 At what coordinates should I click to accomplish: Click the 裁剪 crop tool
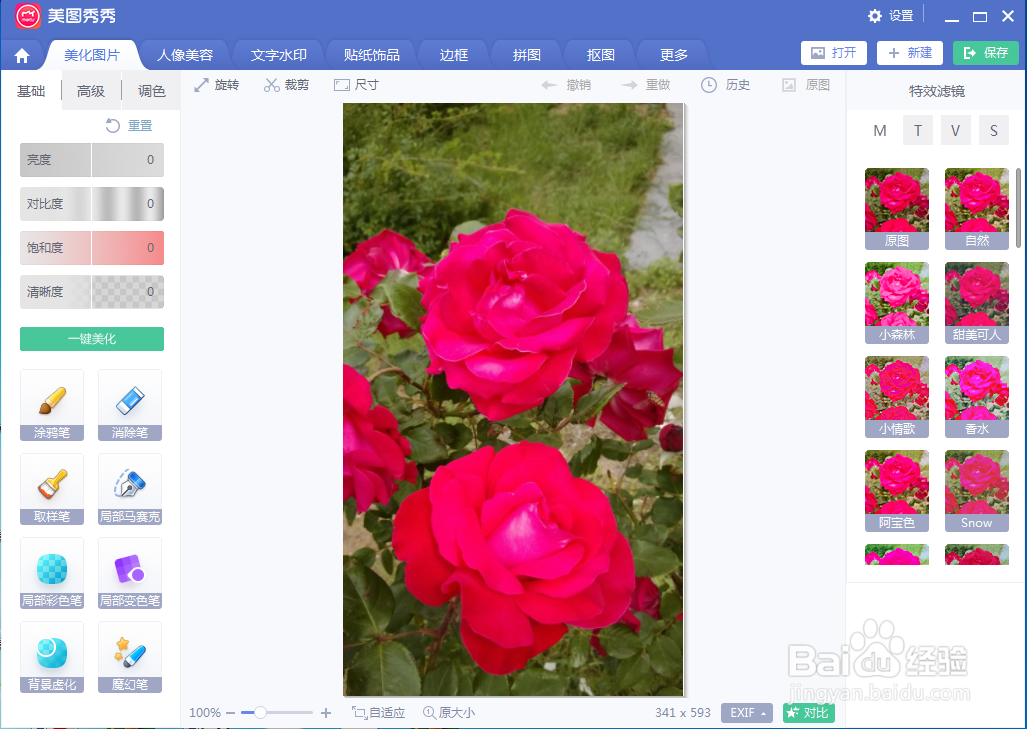286,84
